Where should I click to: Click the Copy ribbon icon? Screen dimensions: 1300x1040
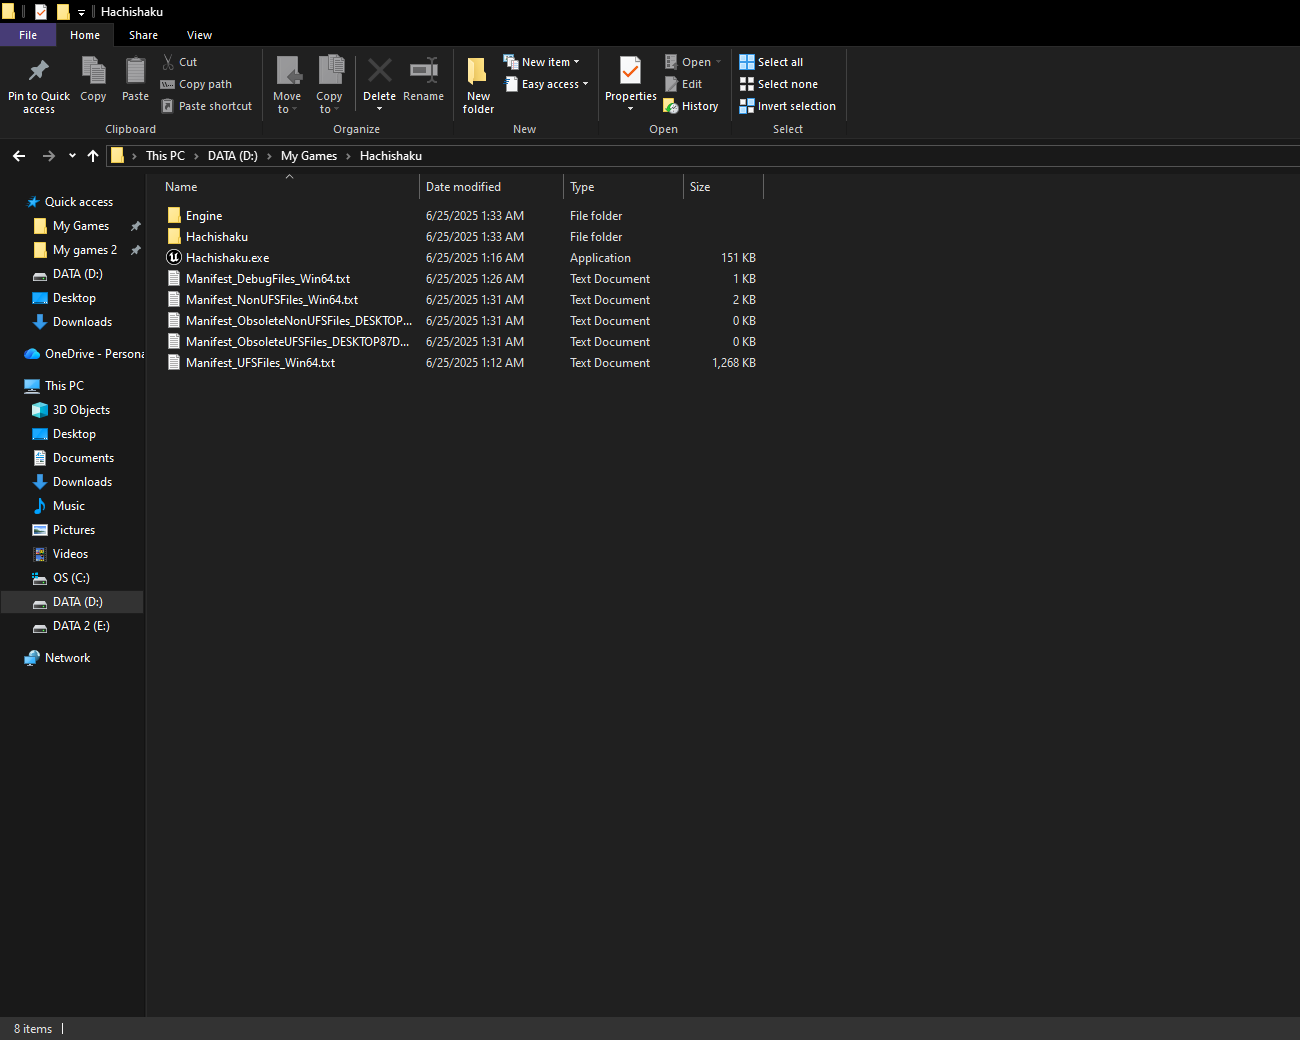pyautogui.click(x=93, y=71)
